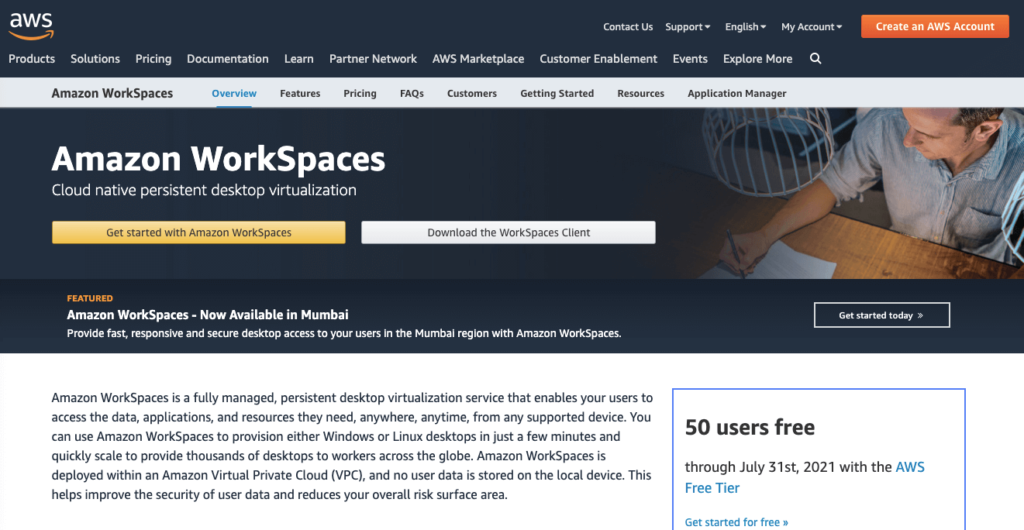The height and width of the screenshot is (530, 1024).
Task: Click Create an AWS Account button
Action: 935,27
